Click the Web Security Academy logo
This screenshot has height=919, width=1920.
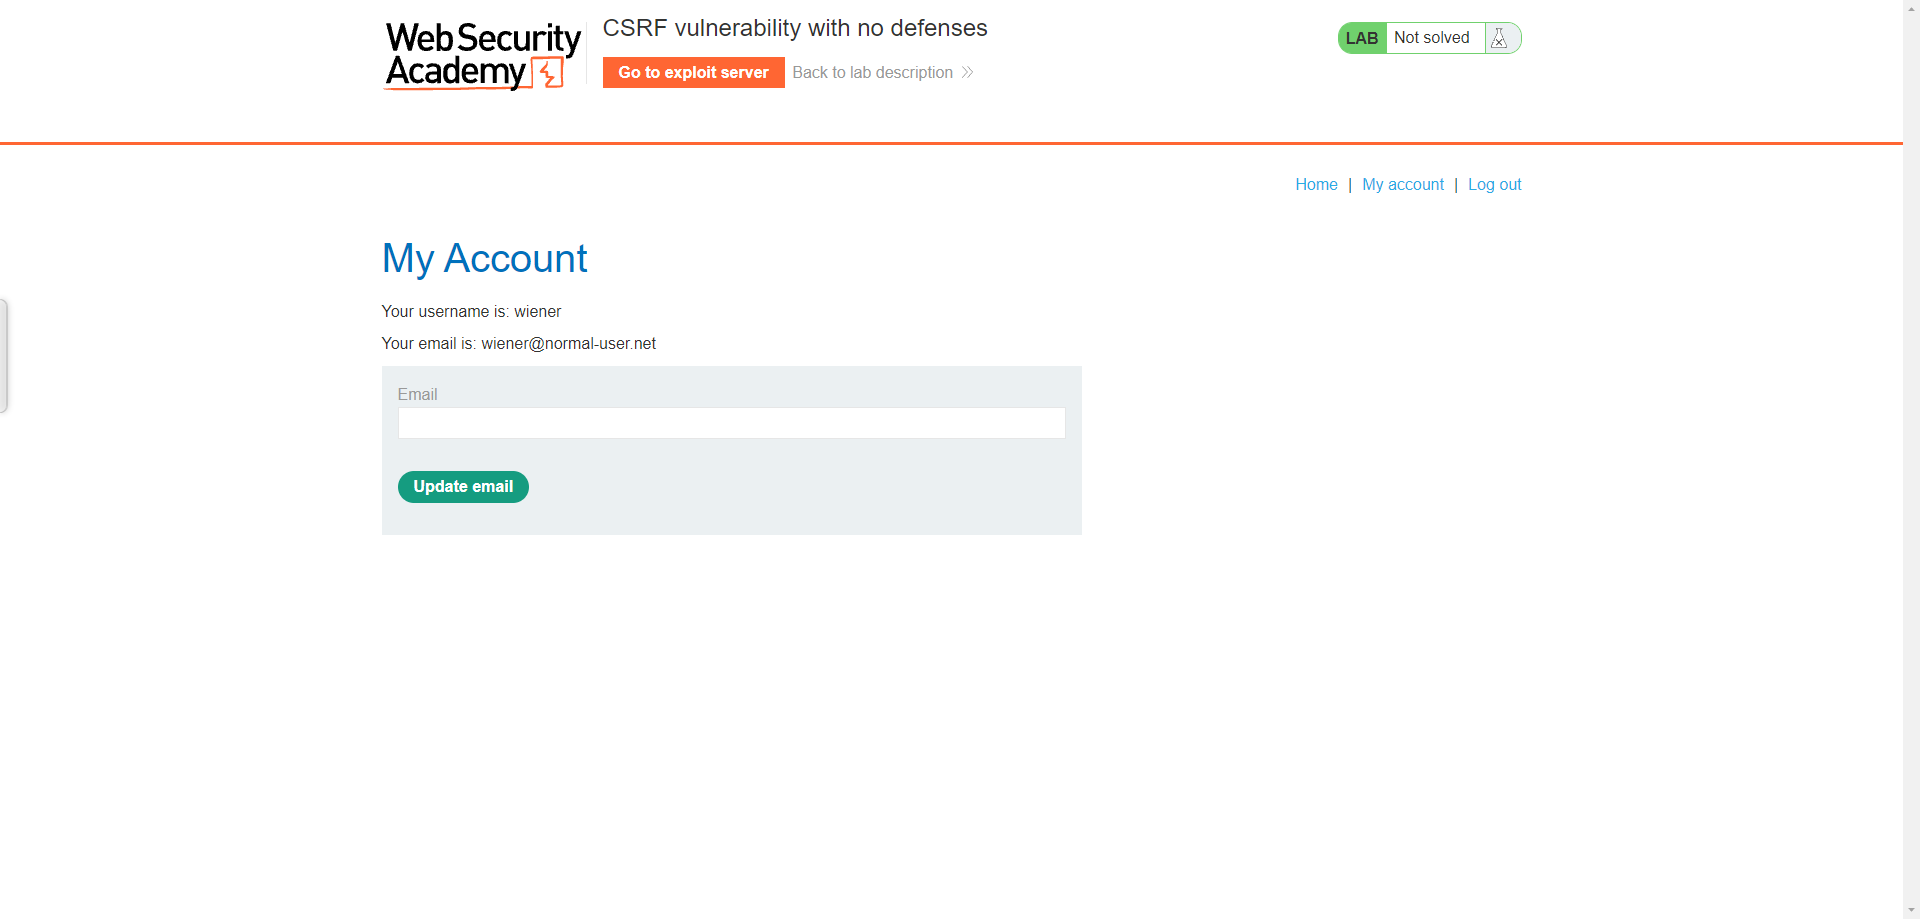482,55
